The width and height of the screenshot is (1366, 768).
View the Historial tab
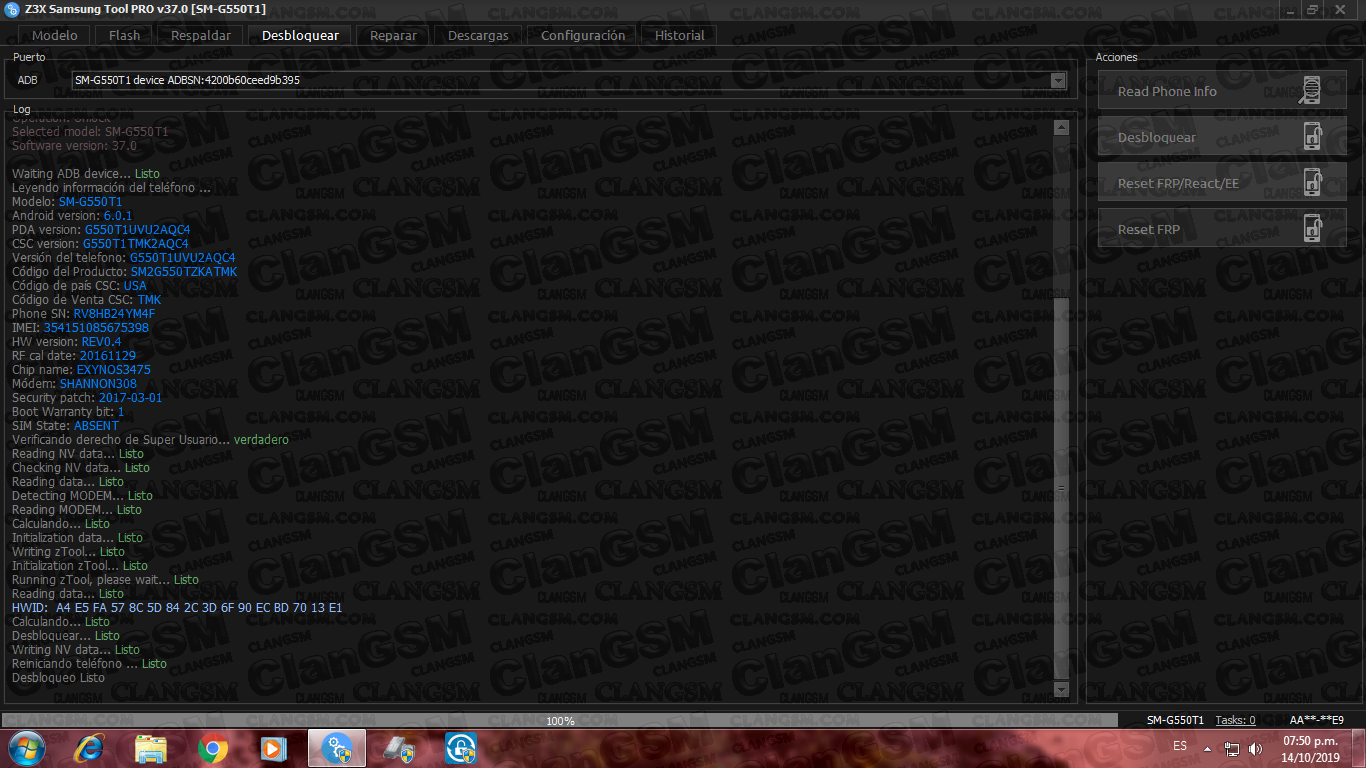680,35
